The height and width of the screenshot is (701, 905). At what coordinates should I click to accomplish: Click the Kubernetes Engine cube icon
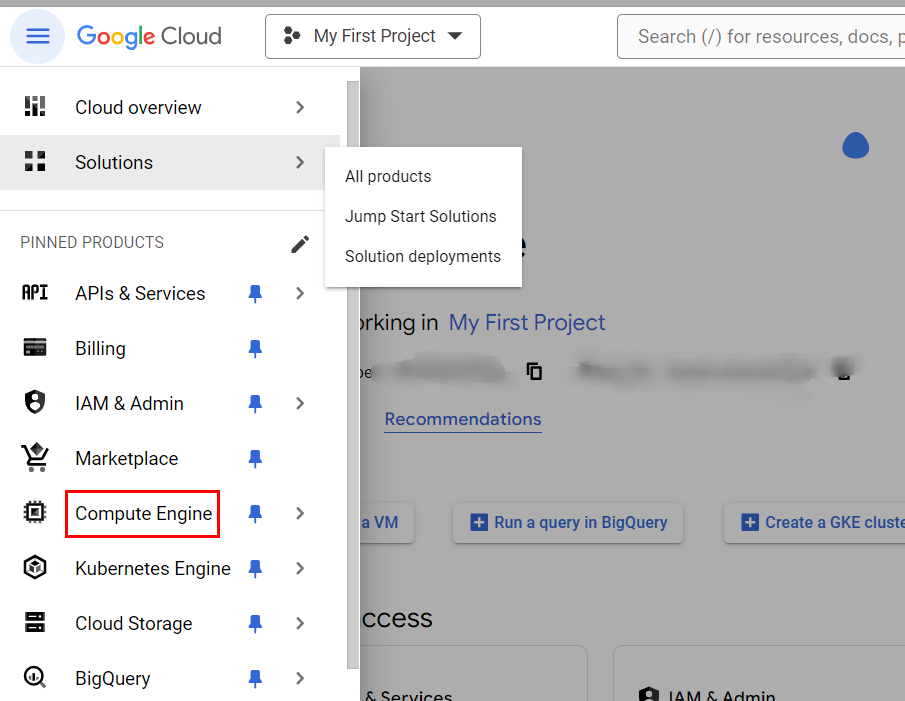click(x=35, y=567)
